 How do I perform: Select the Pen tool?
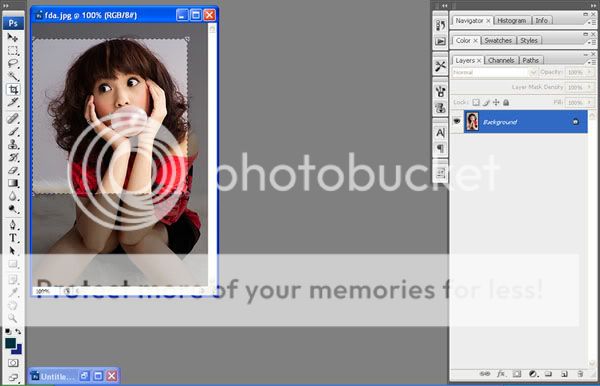(x=13, y=225)
